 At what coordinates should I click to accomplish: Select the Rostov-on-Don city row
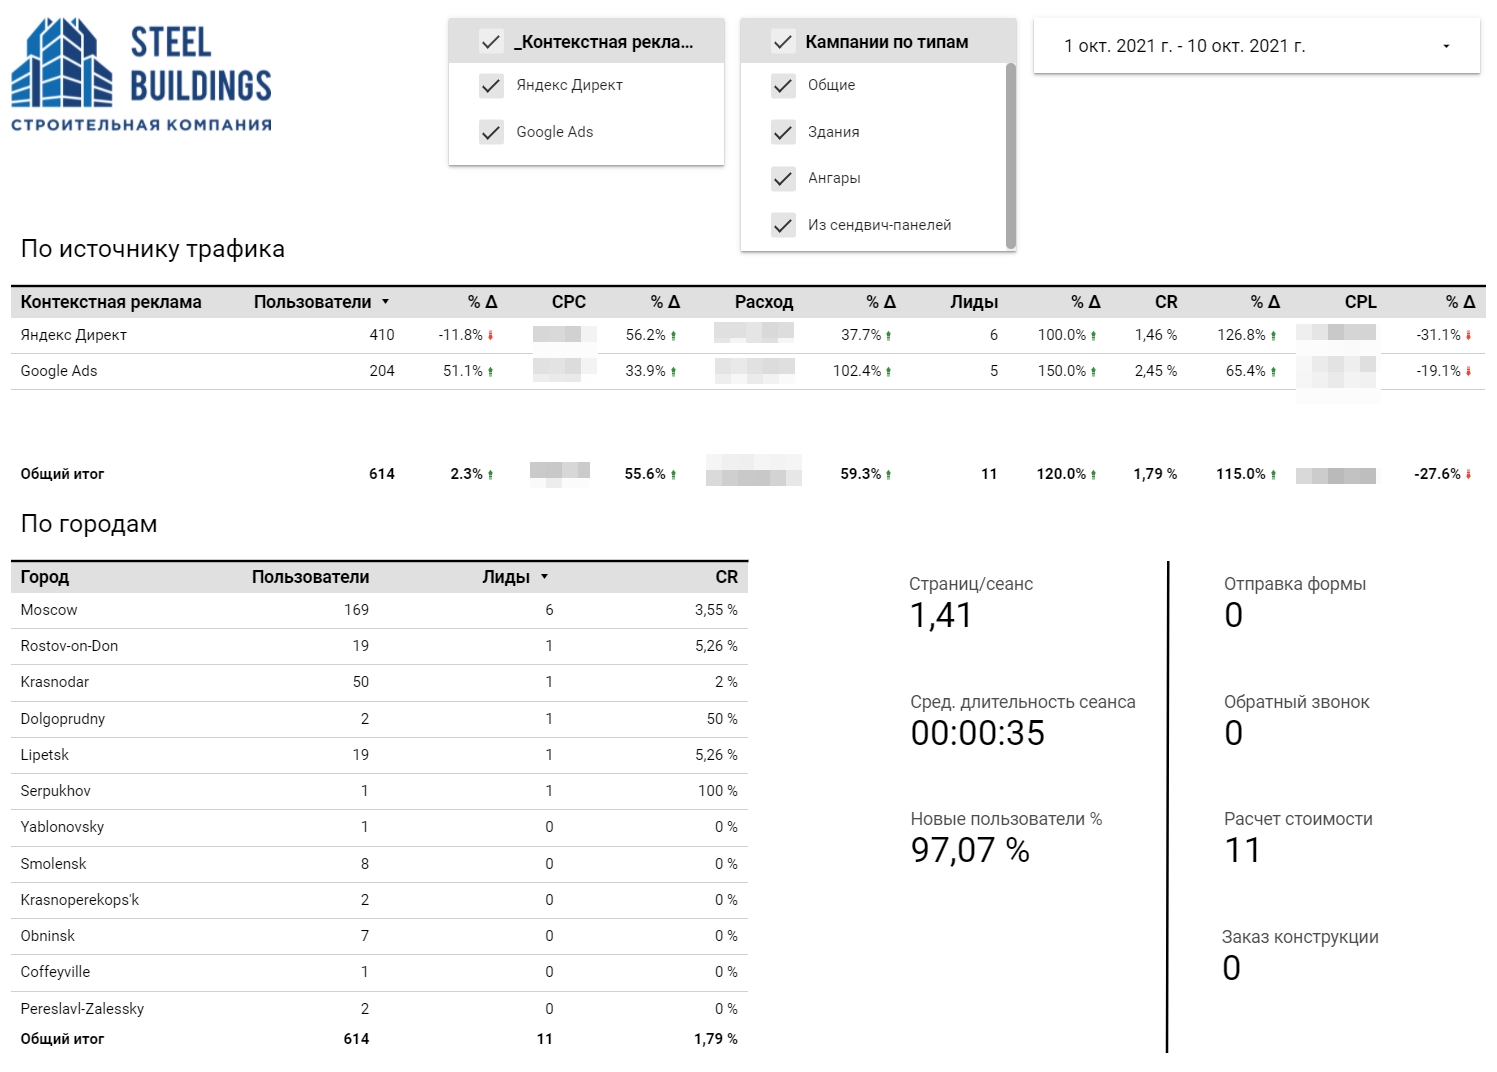(x=380, y=646)
